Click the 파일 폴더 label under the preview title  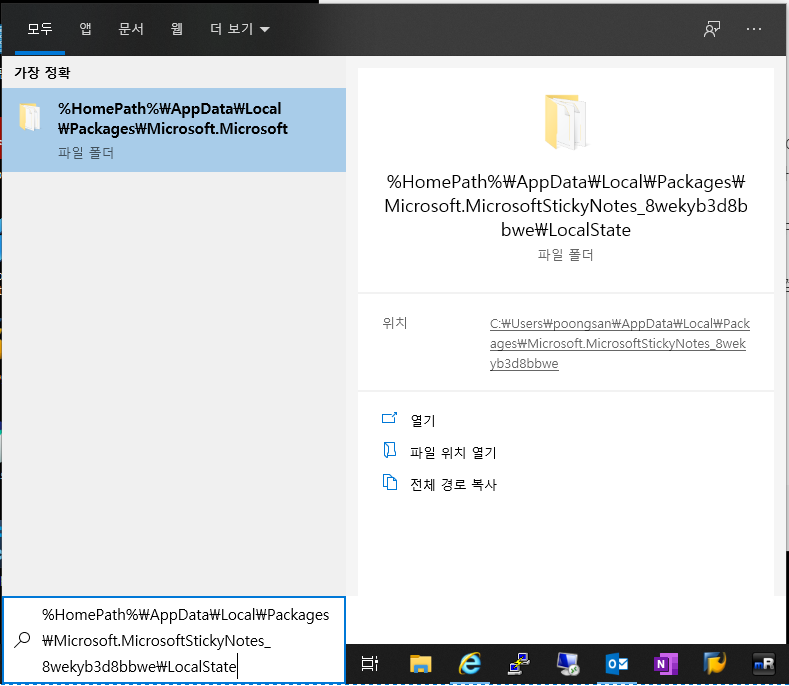click(566, 255)
